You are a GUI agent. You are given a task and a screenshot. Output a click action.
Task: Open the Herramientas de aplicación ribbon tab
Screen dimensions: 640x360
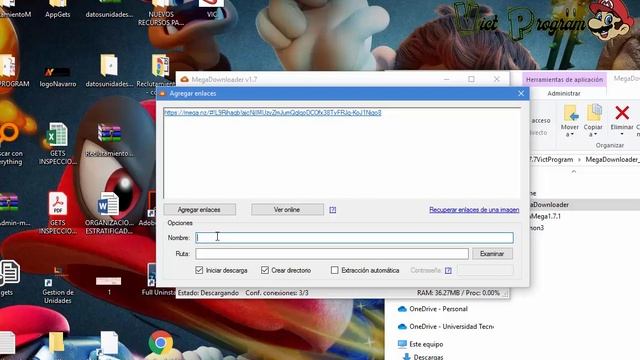(x=564, y=80)
